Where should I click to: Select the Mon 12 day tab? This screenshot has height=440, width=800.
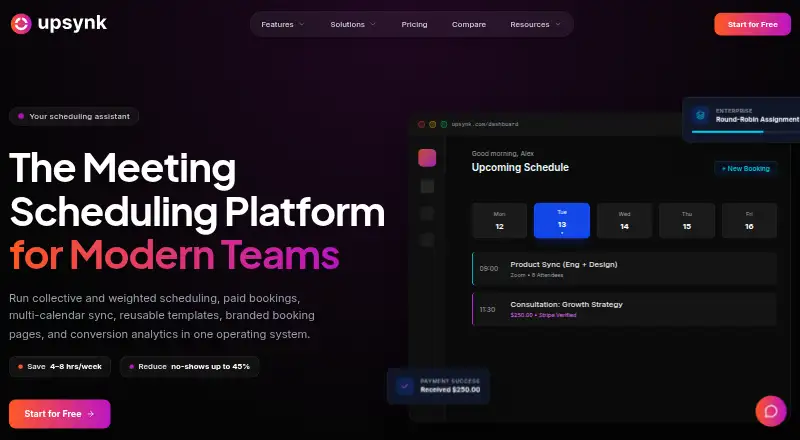[x=499, y=221]
